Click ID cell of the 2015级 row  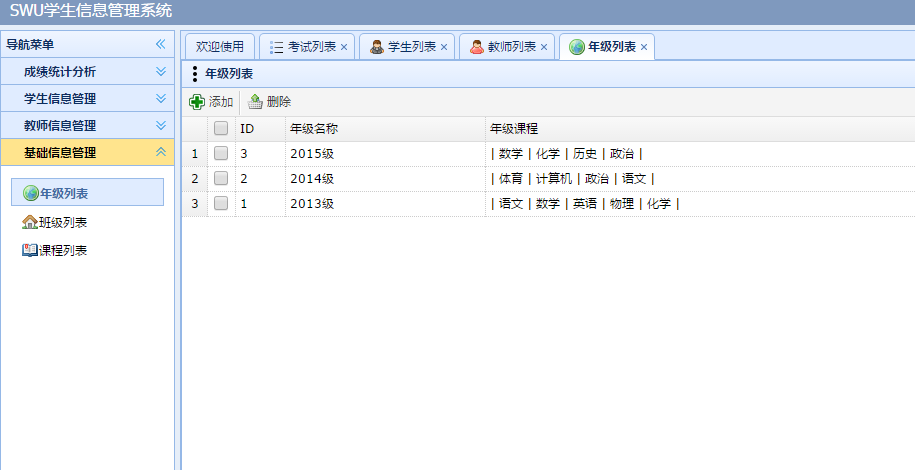pyautogui.click(x=260, y=154)
